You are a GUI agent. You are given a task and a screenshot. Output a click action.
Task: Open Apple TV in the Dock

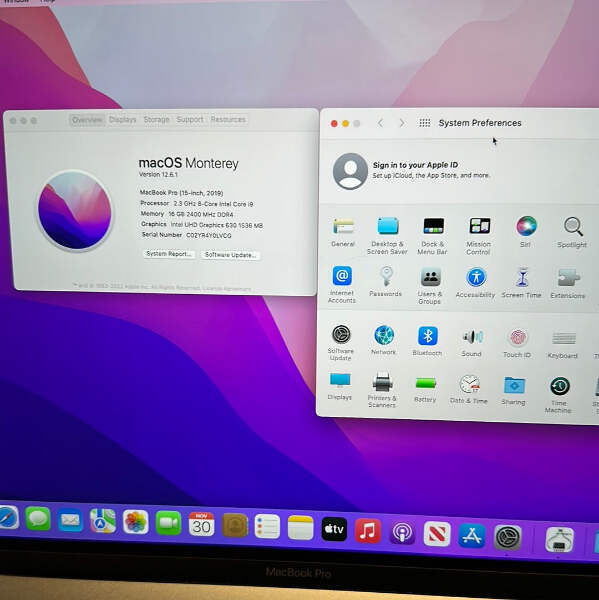(334, 530)
